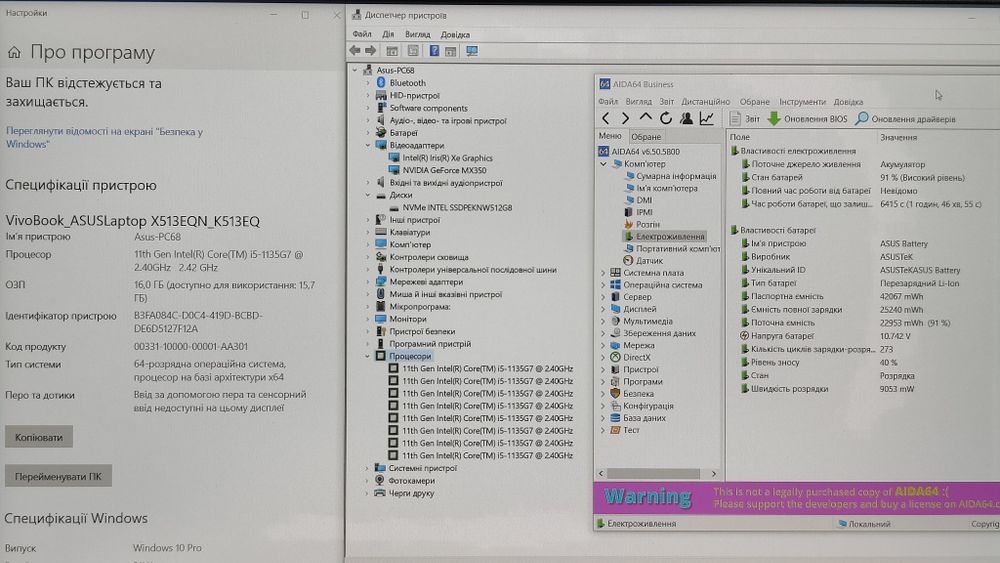Select Рівень зносу row in AIDA64
The image size is (1000, 563).
(861, 362)
